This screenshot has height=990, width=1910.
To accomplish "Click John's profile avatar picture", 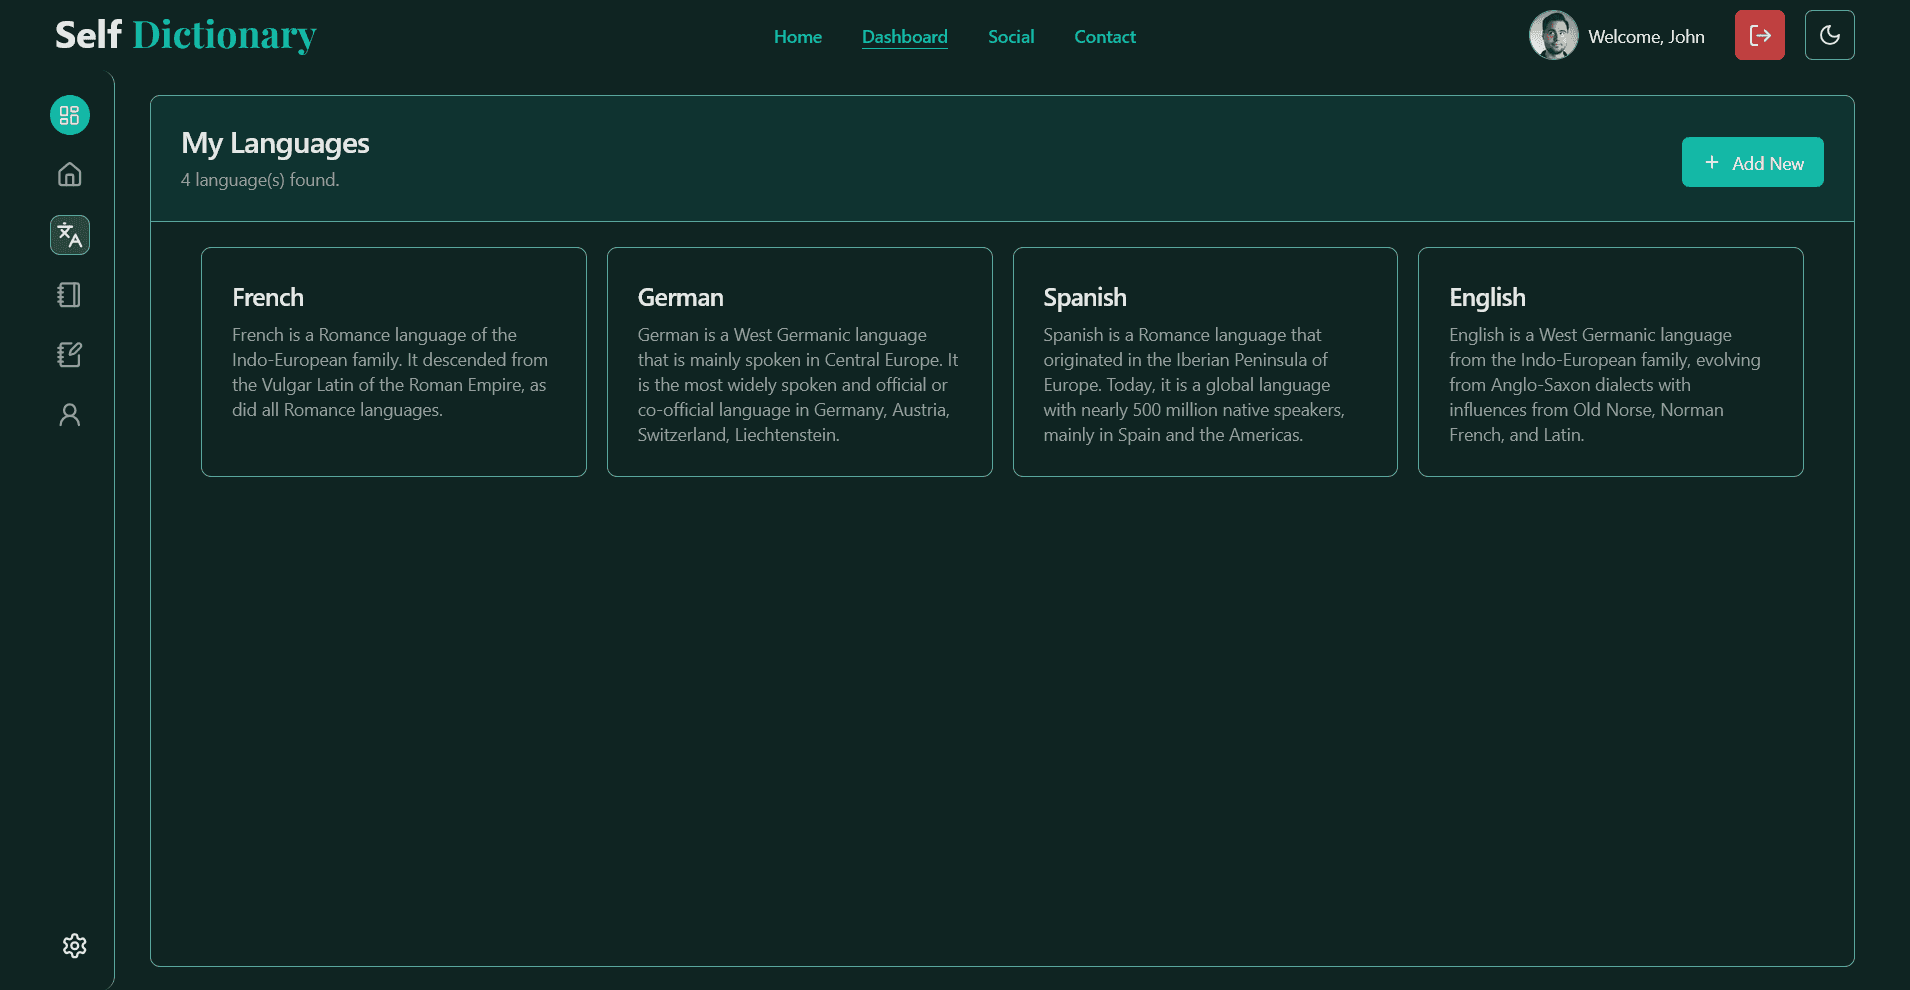I will (x=1553, y=36).
